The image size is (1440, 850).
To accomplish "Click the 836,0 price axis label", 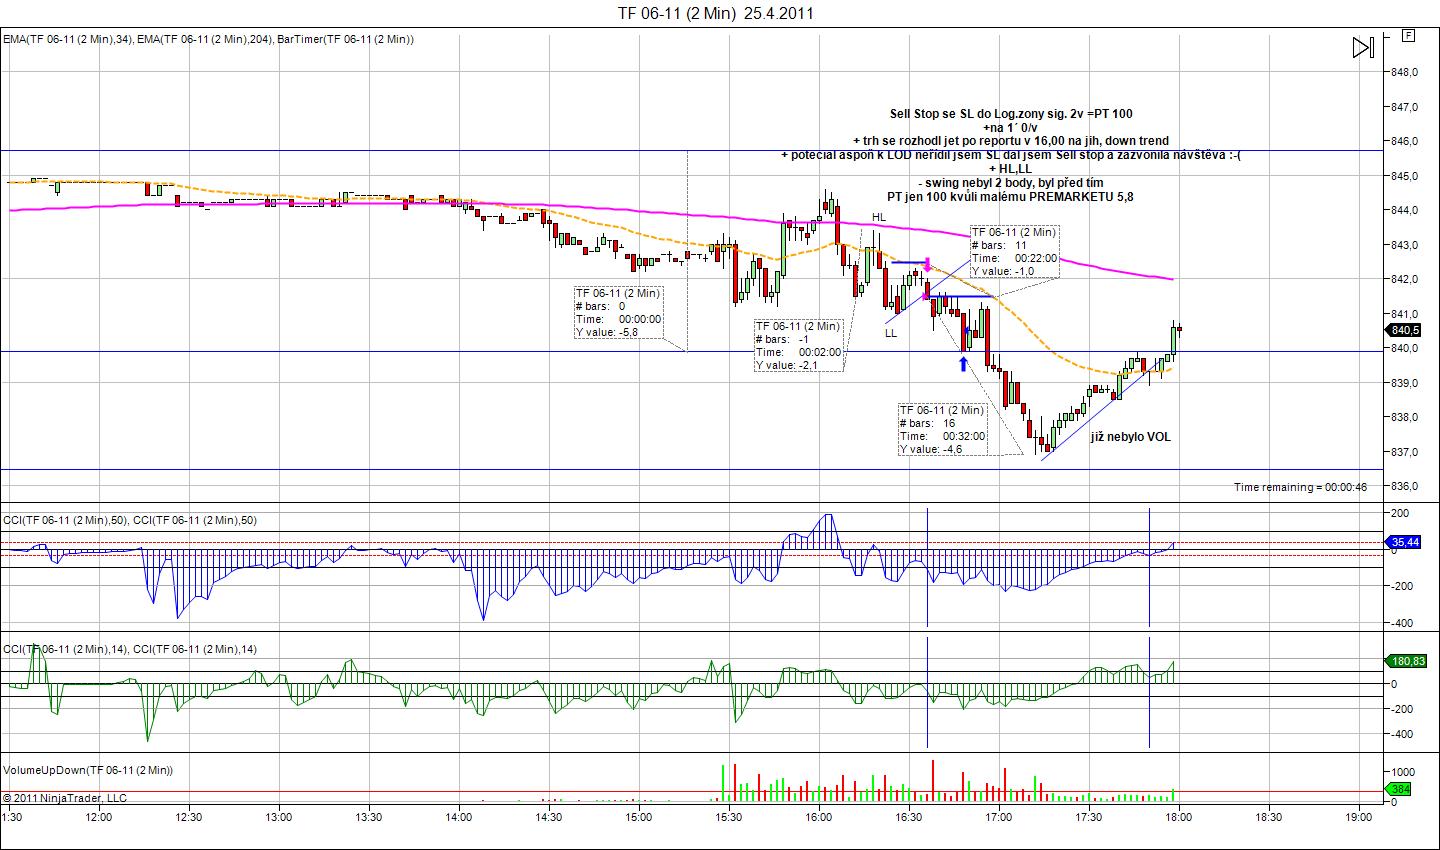I will pyautogui.click(x=1405, y=486).
